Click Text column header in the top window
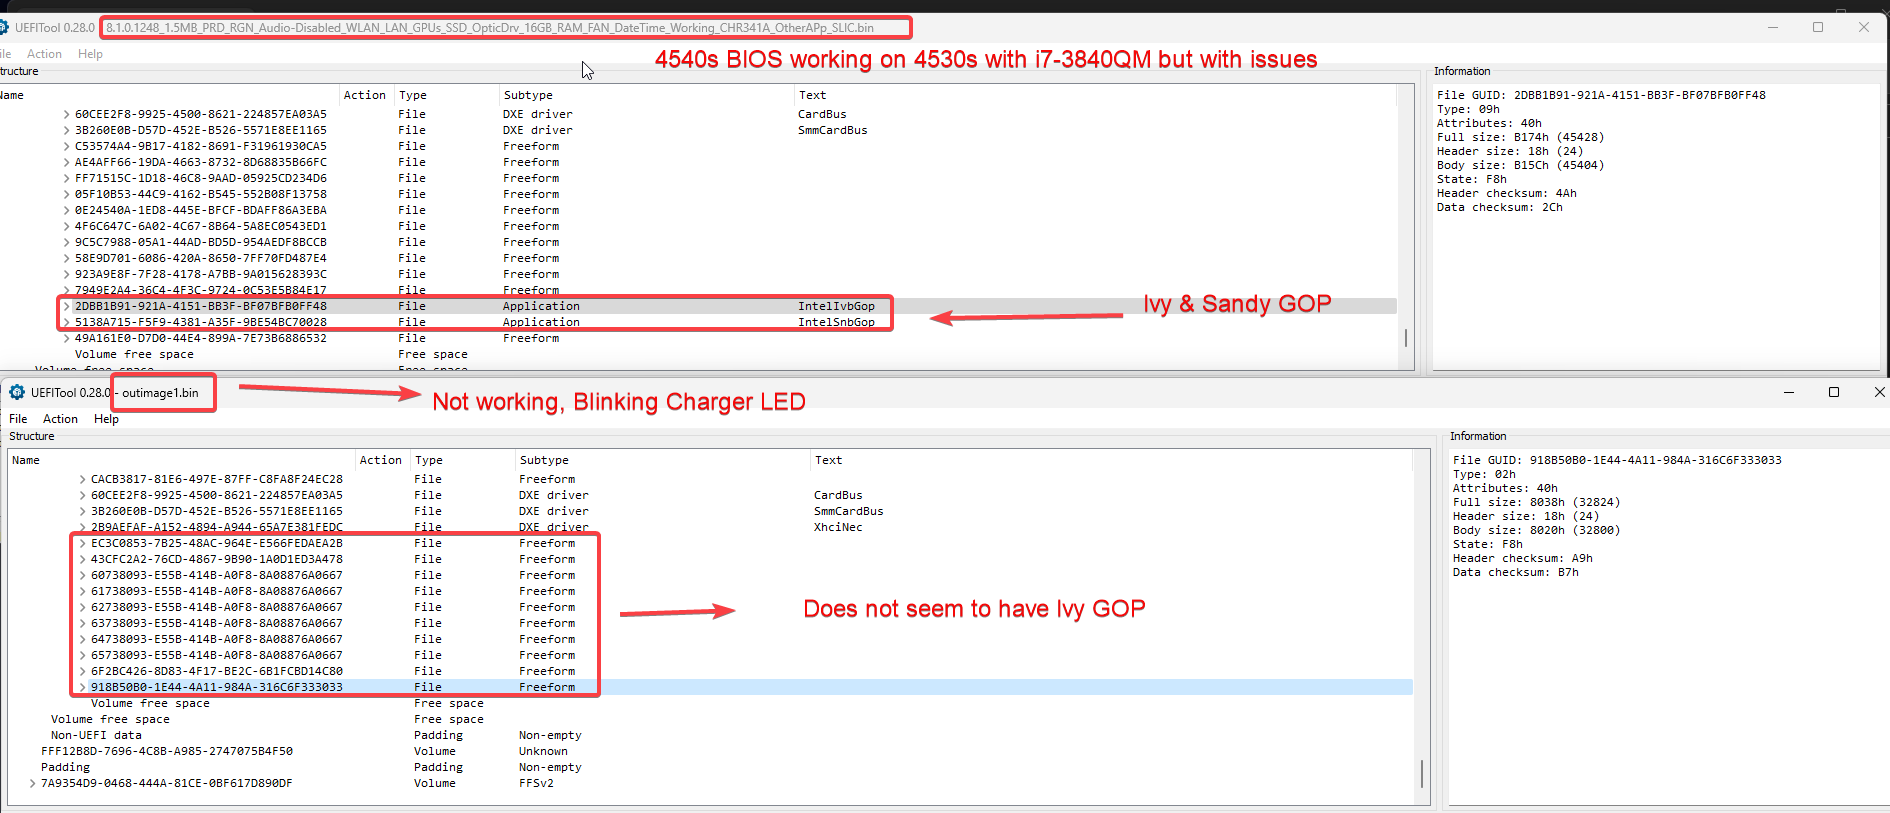The height and width of the screenshot is (813, 1890). pyautogui.click(x=812, y=95)
